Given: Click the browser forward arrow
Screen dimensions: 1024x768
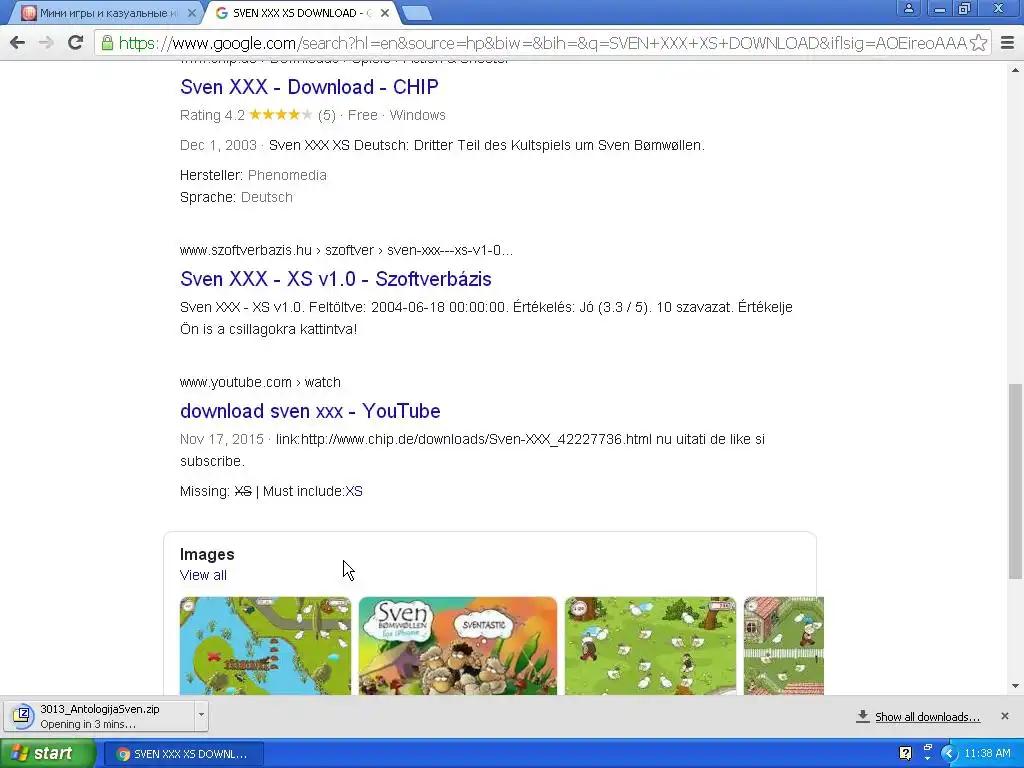Looking at the screenshot, I should [x=46, y=43].
